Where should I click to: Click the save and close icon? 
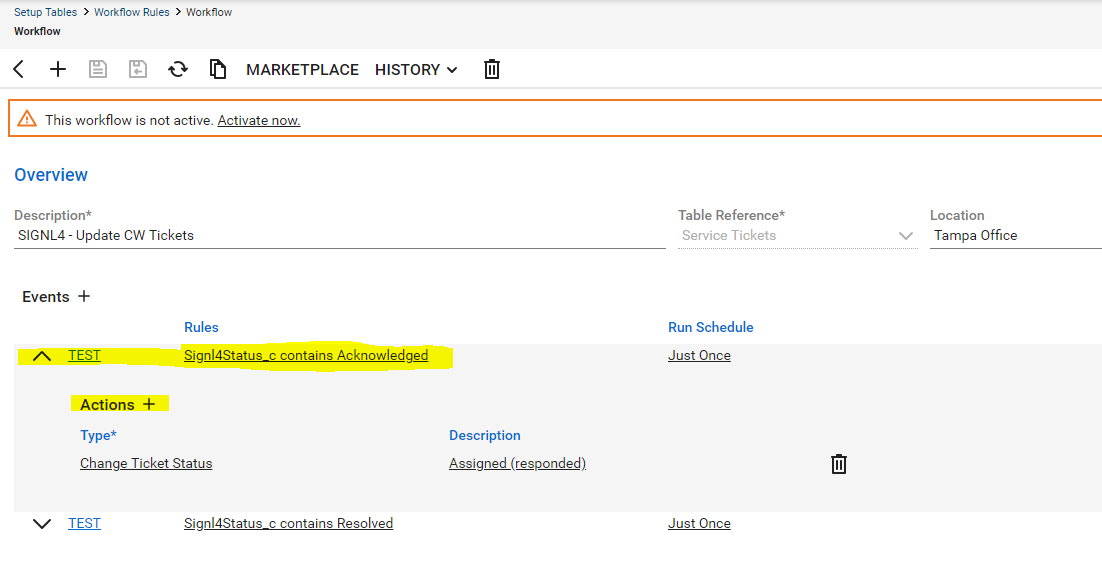click(138, 69)
